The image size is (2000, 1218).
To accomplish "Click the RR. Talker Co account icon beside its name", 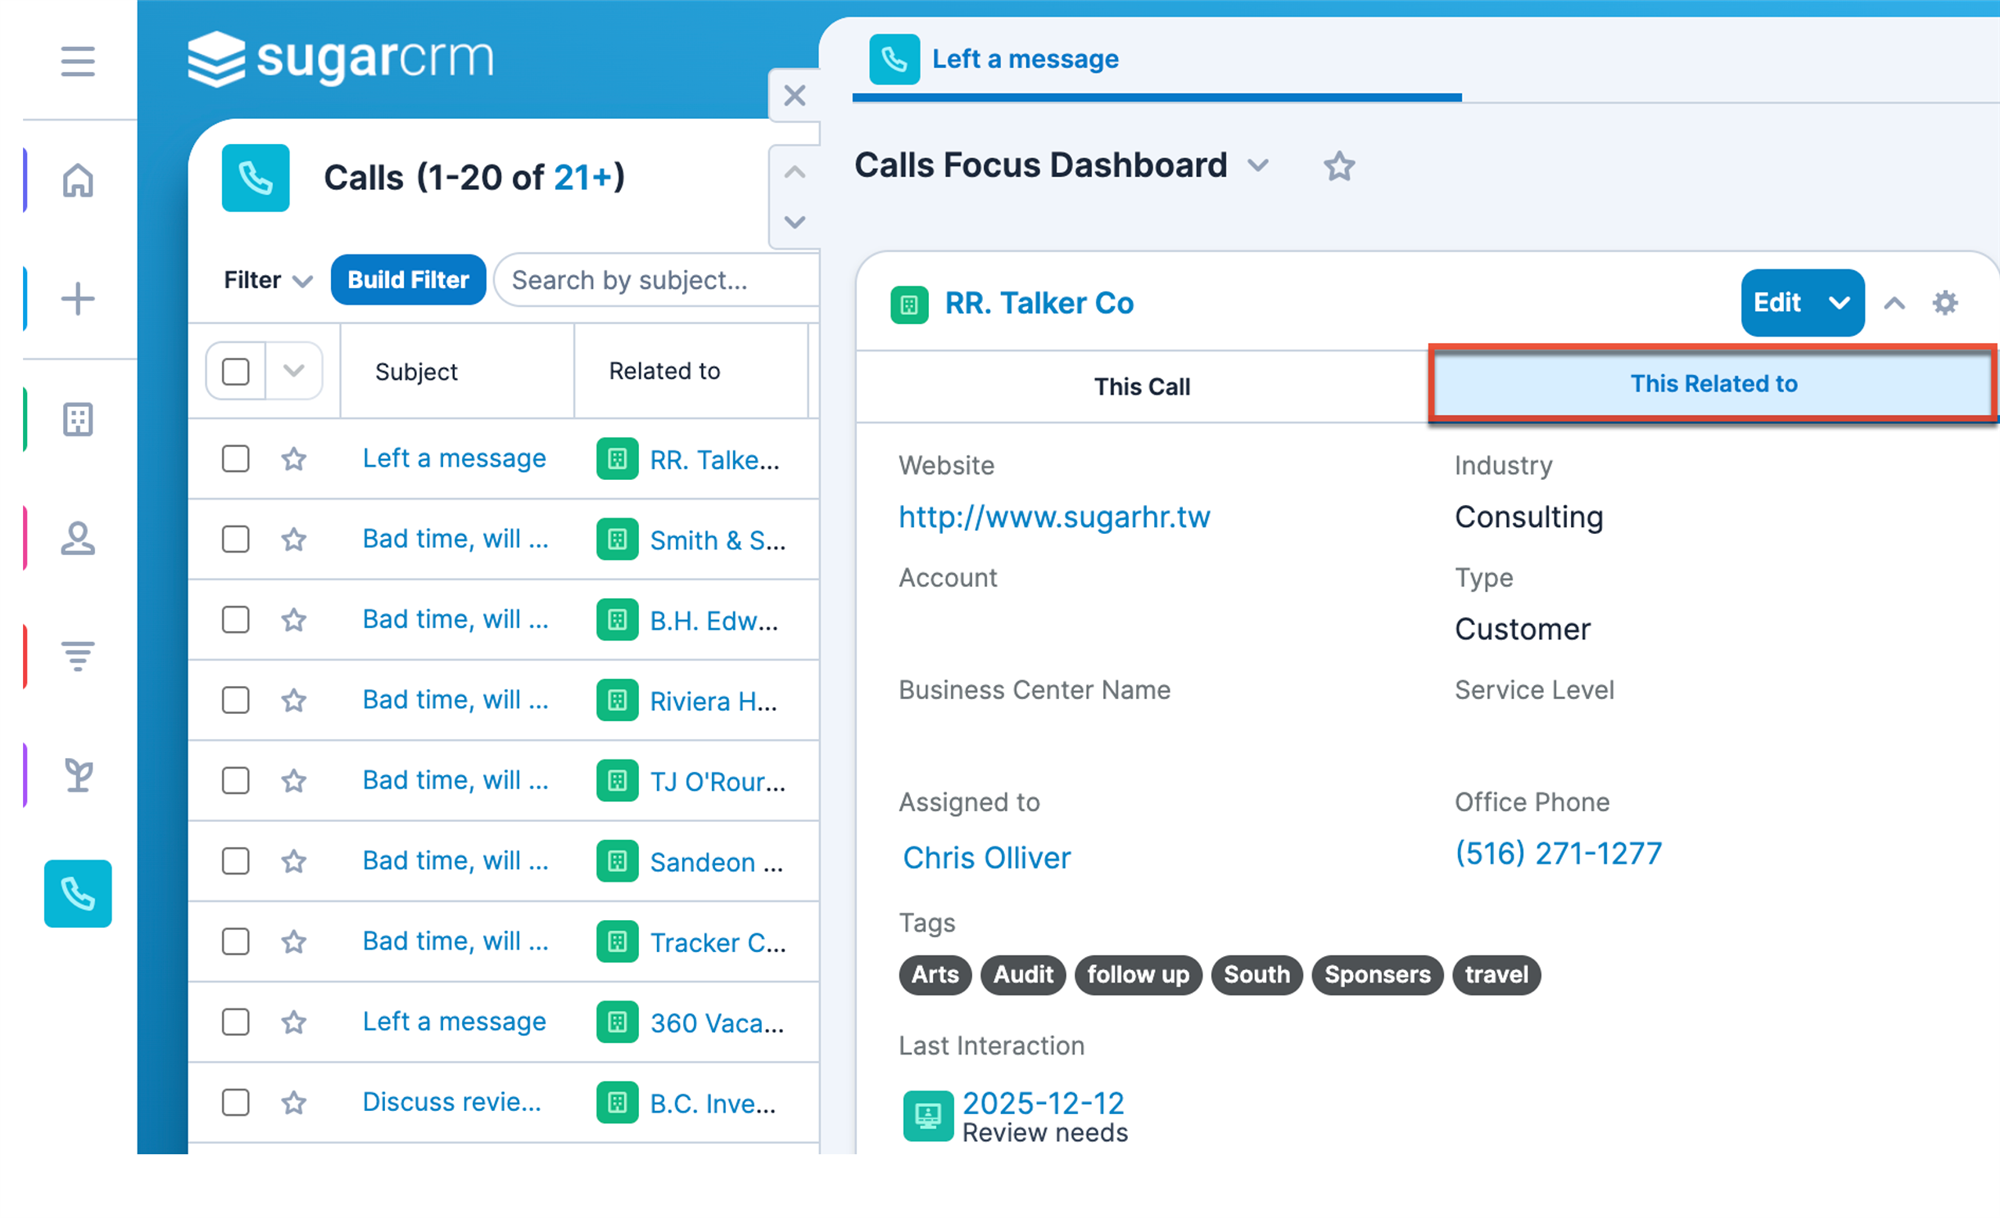I will tap(908, 304).
